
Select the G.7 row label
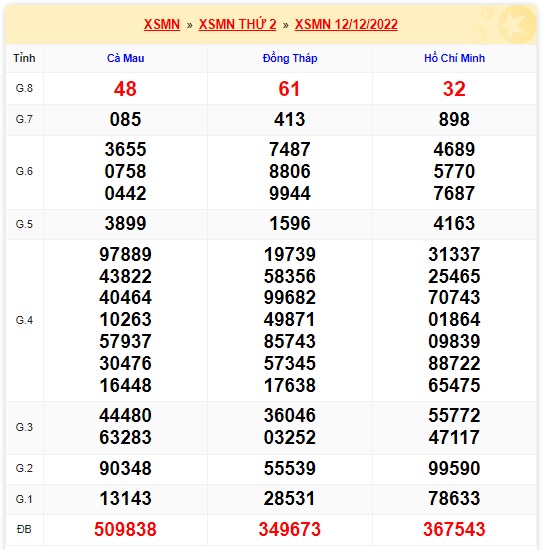pyautogui.click(x=24, y=120)
